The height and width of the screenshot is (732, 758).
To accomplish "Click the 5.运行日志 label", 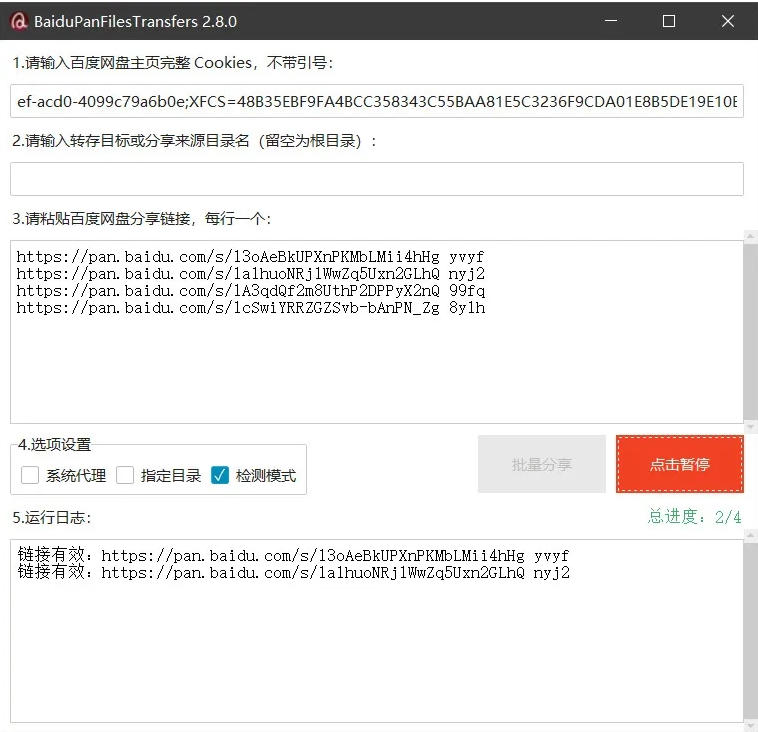I will point(52,518).
